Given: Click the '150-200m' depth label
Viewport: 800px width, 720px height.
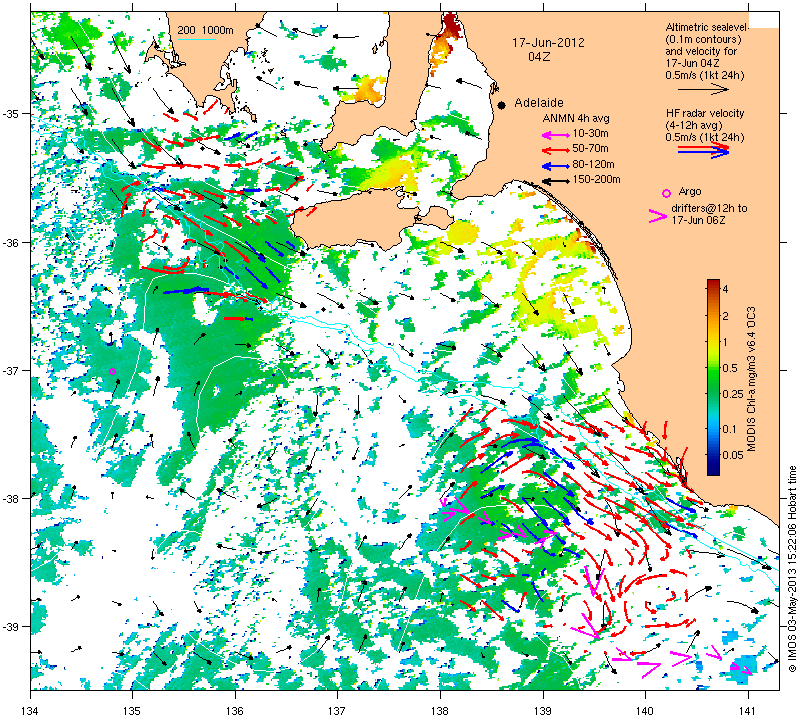Looking at the screenshot, I should pyautogui.click(x=596, y=180).
